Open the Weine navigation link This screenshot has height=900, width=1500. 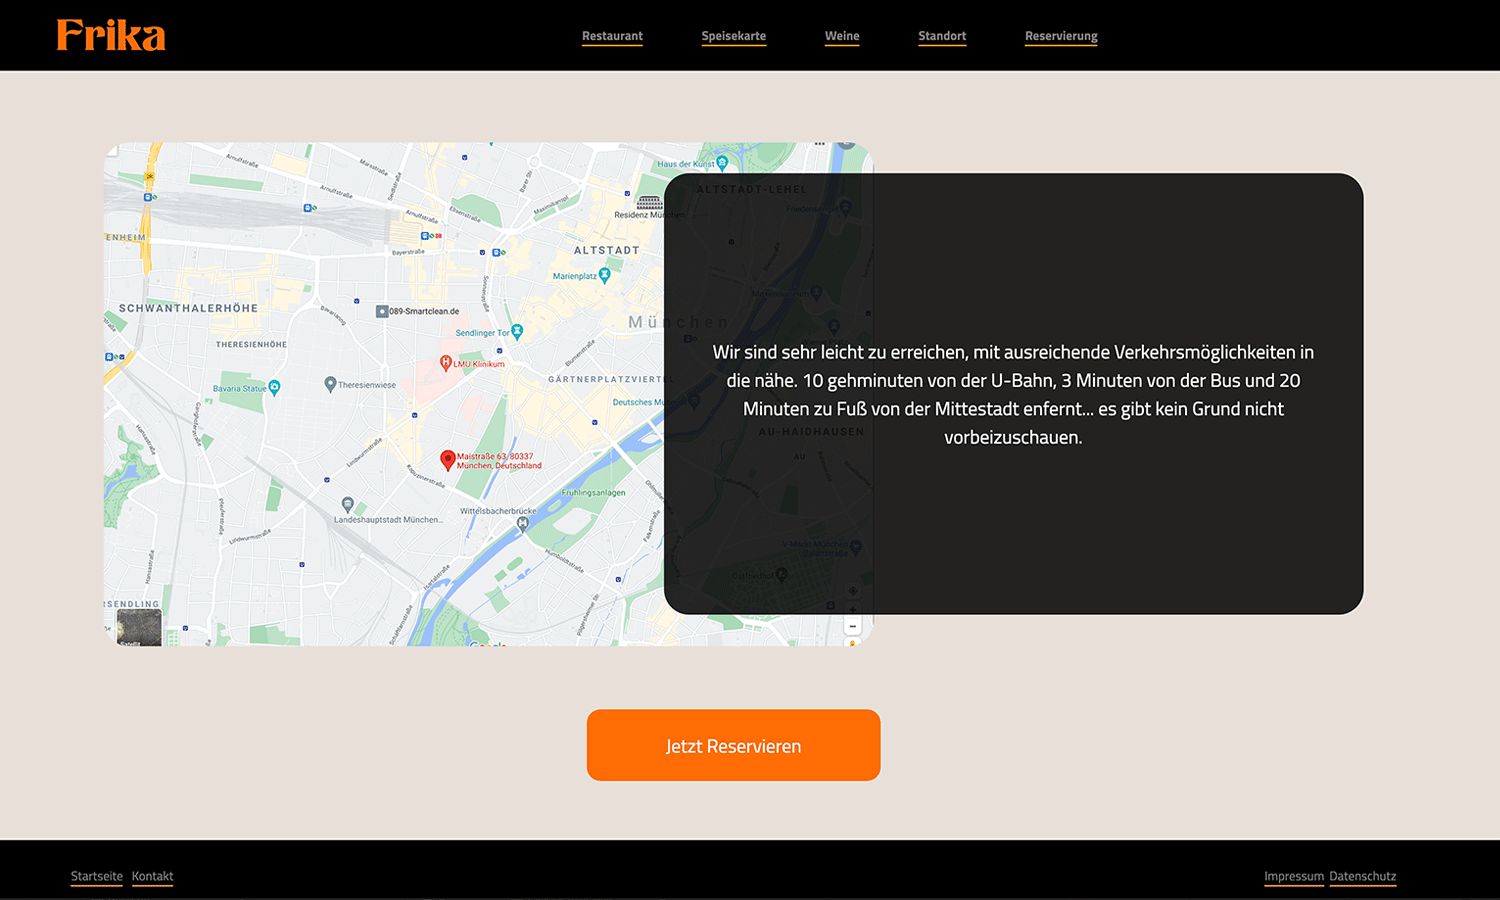coord(841,36)
